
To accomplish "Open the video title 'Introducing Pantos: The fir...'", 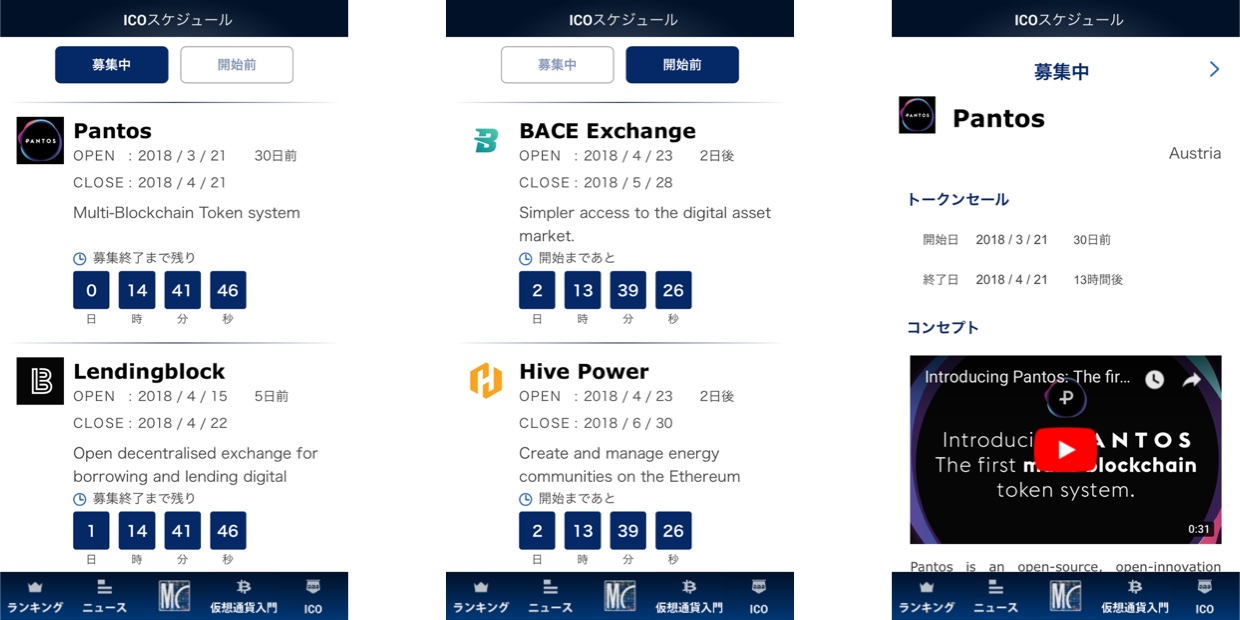I will coord(1028,378).
